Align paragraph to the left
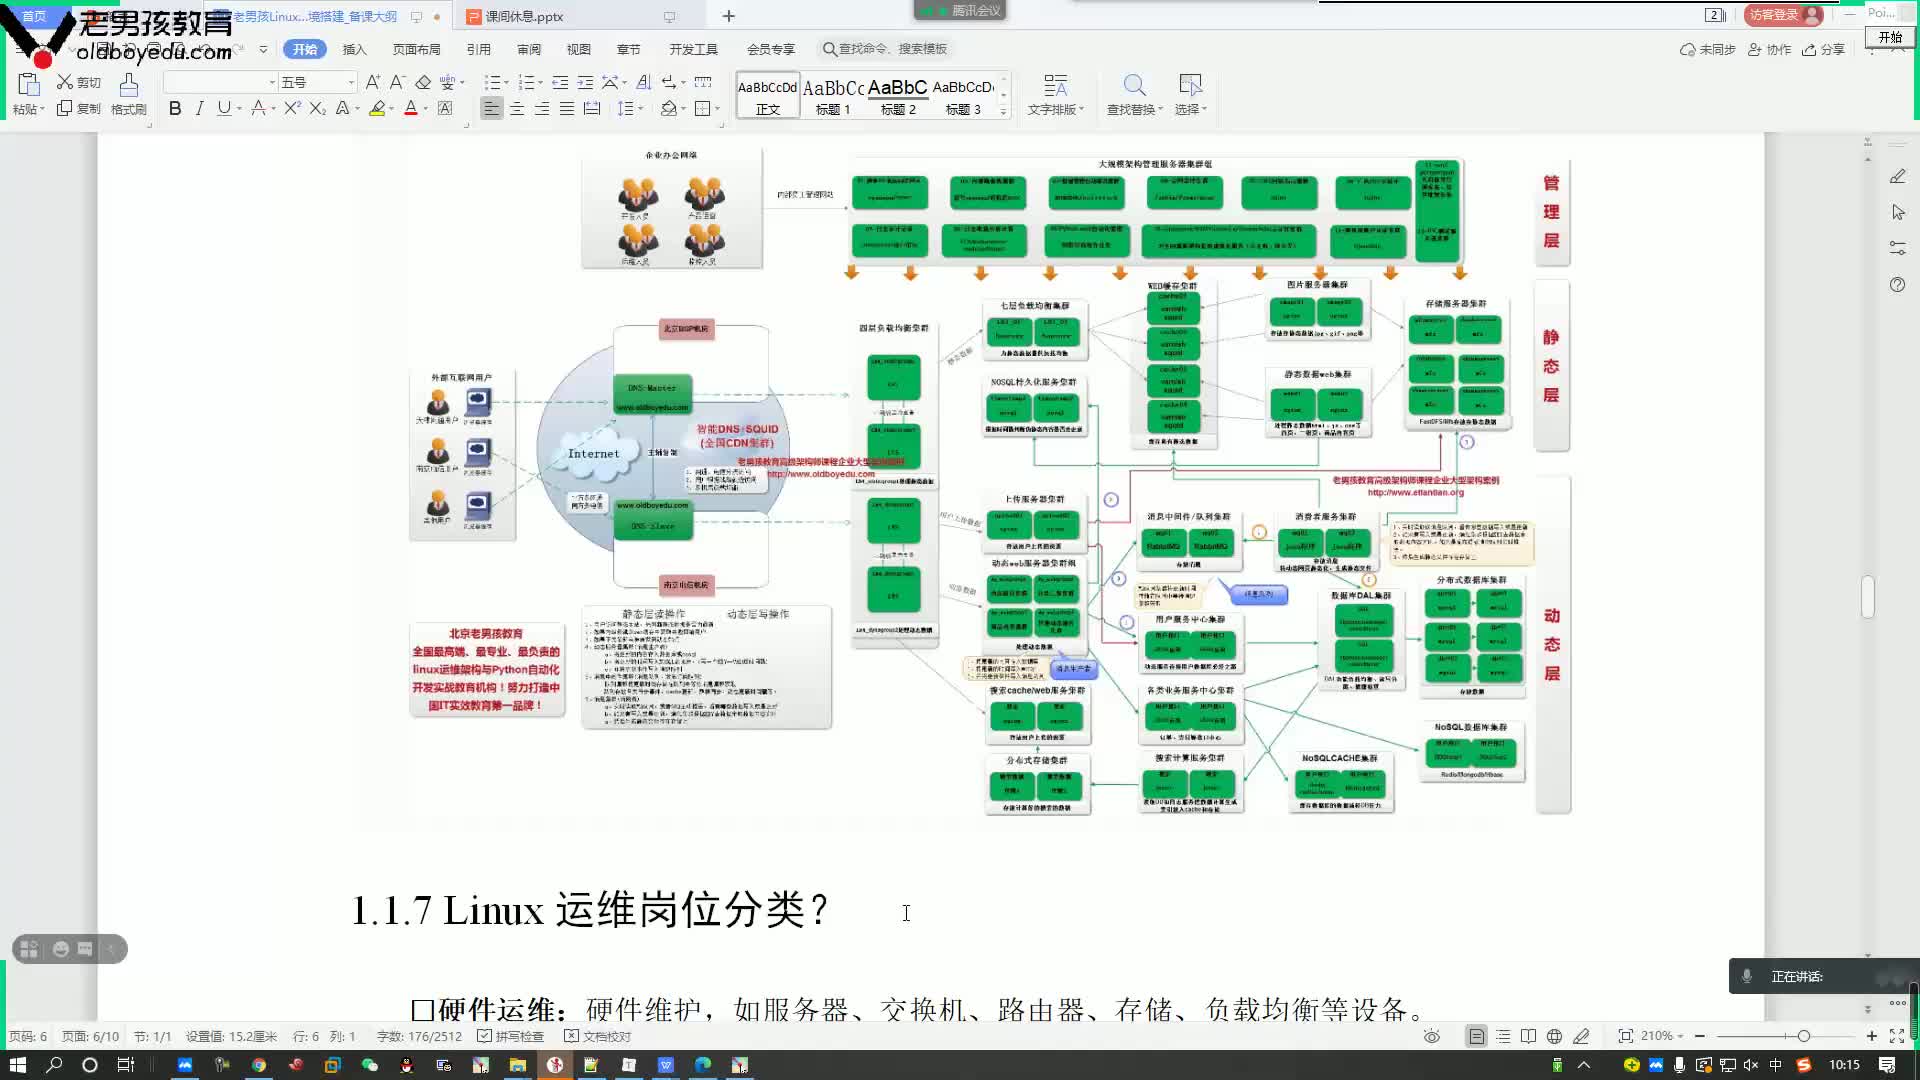Viewport: 1920px width, 1080px height. 491,108
